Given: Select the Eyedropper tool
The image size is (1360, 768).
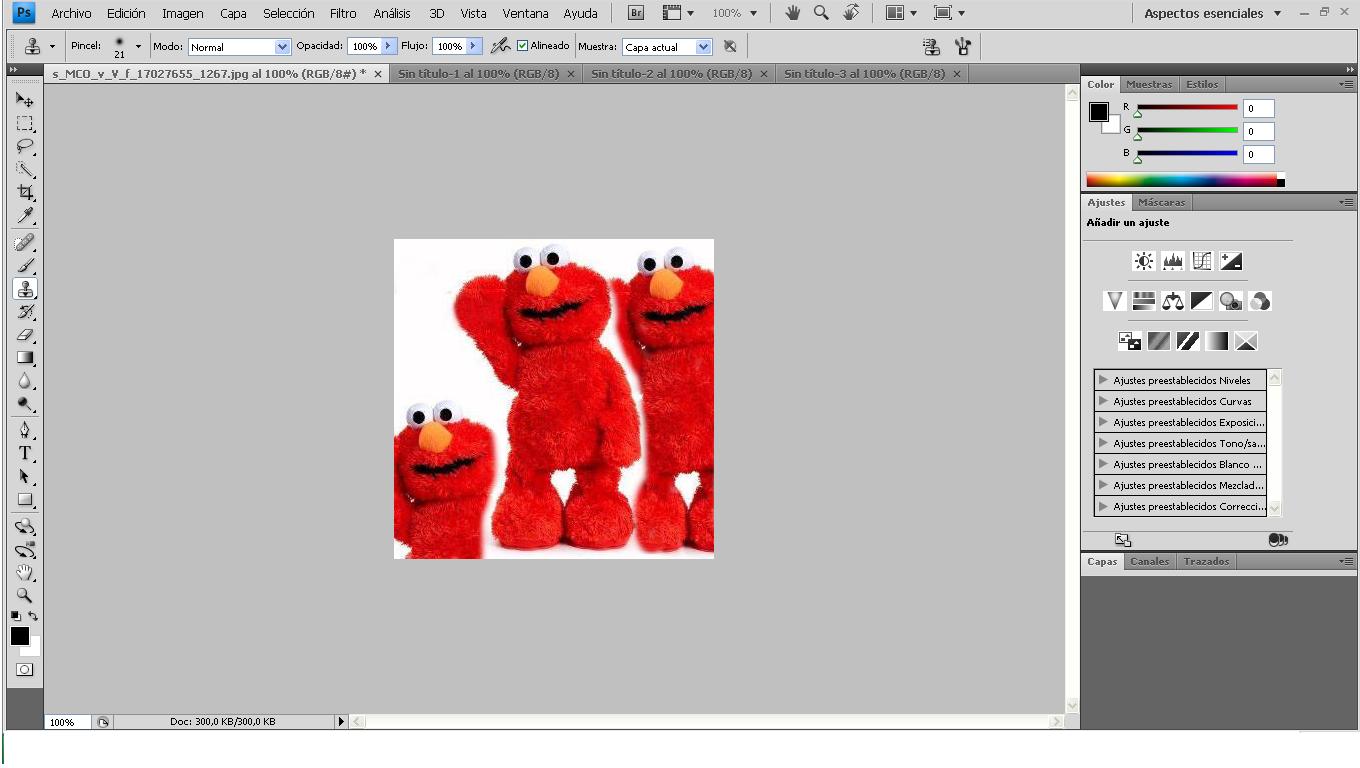Looking at the screenshot, I should pyautogui.click(x=25, y=215).
